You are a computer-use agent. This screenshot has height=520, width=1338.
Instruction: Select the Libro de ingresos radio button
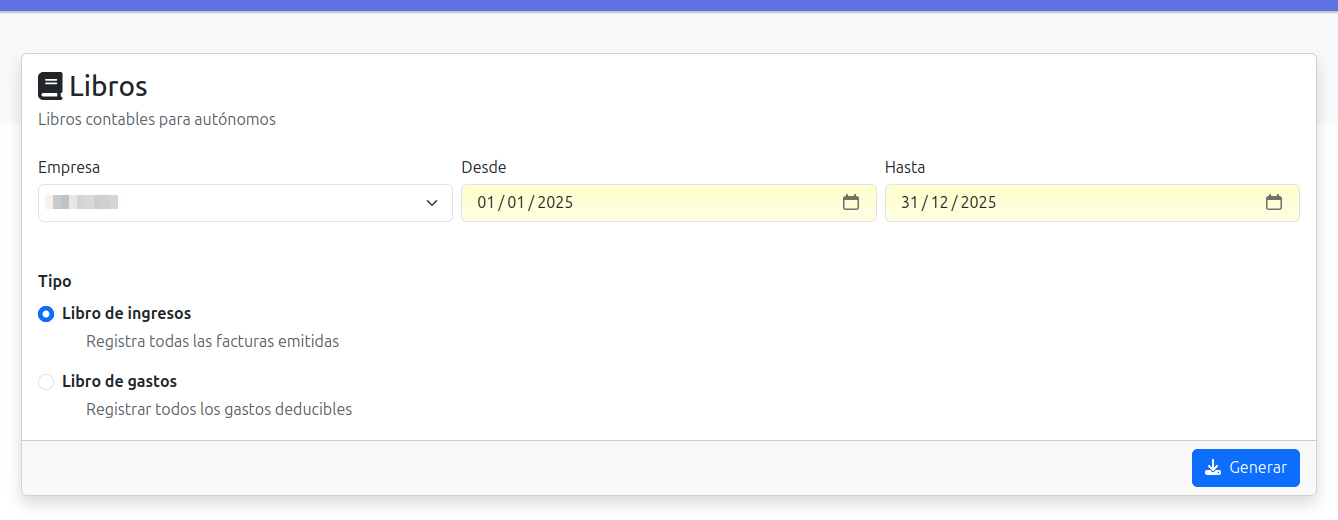[46, 314]
